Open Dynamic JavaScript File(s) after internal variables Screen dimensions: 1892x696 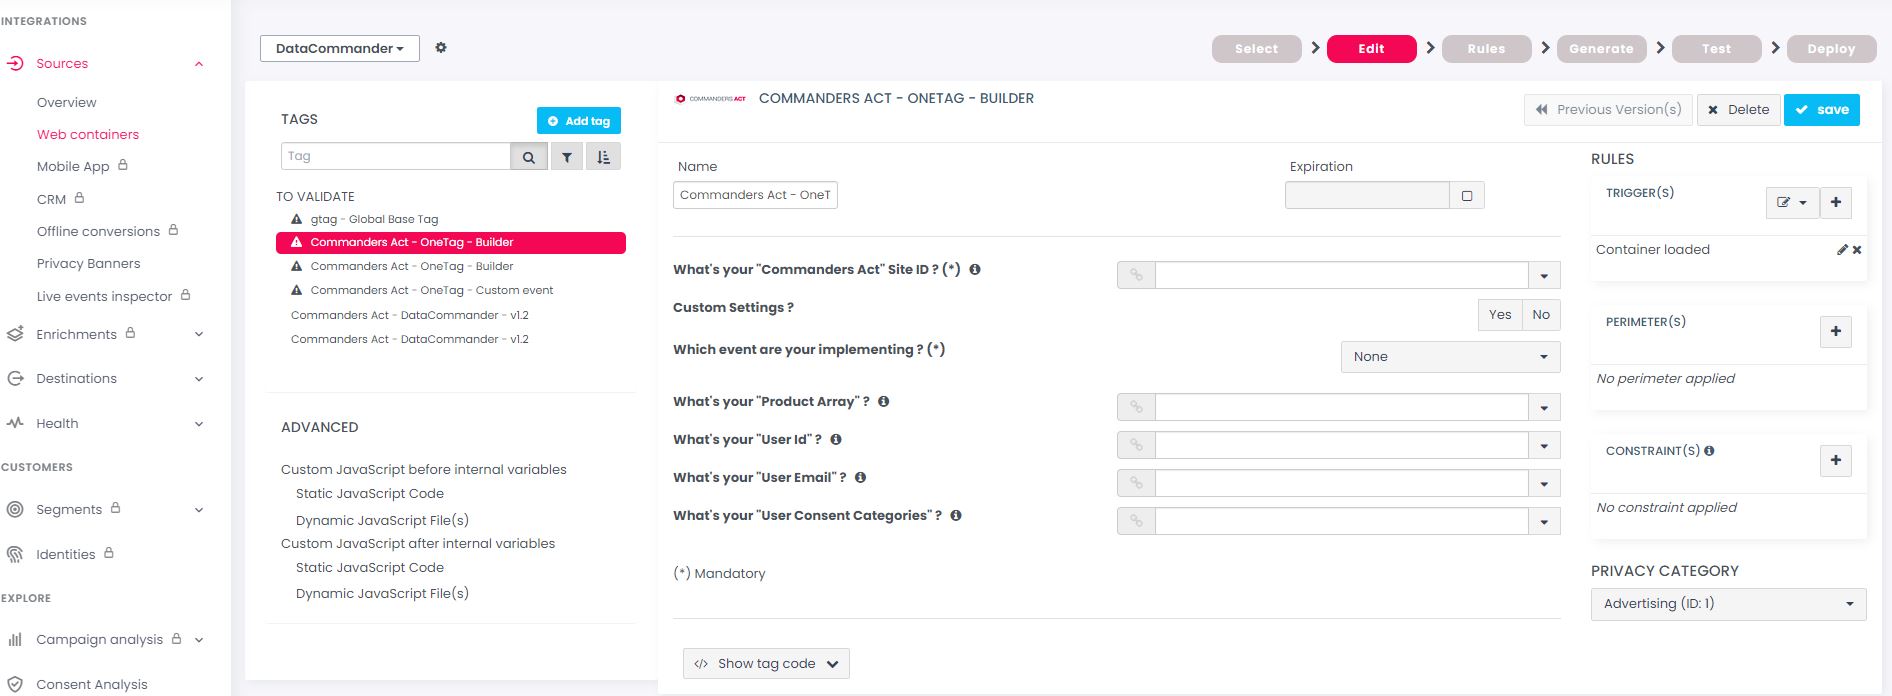click(382, 593)
